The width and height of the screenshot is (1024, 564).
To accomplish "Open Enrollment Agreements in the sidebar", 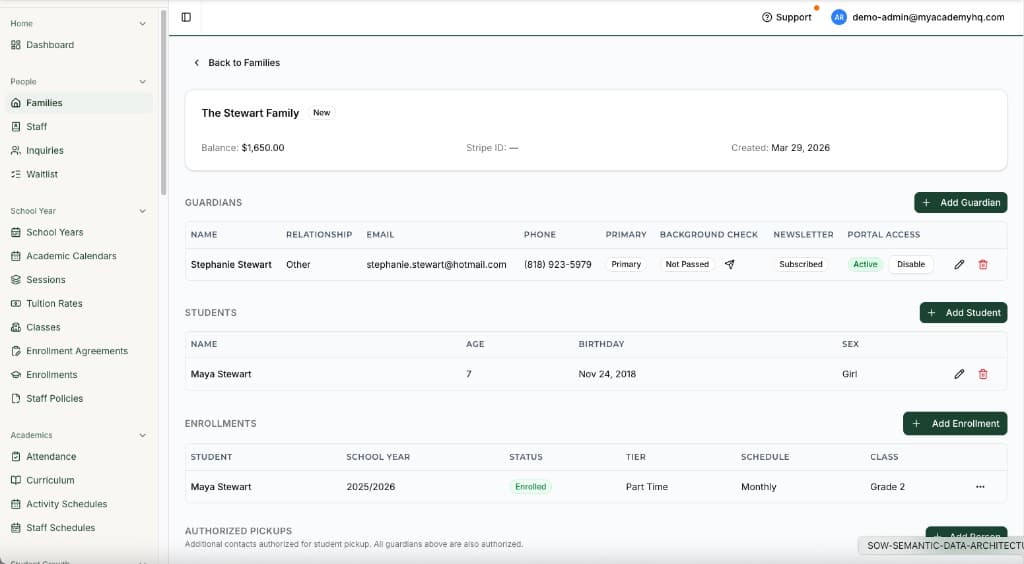I will 79,351.
